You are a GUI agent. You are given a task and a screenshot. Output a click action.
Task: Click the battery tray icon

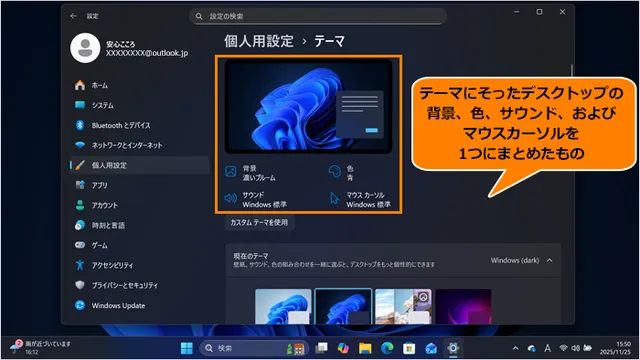point(588,348)
